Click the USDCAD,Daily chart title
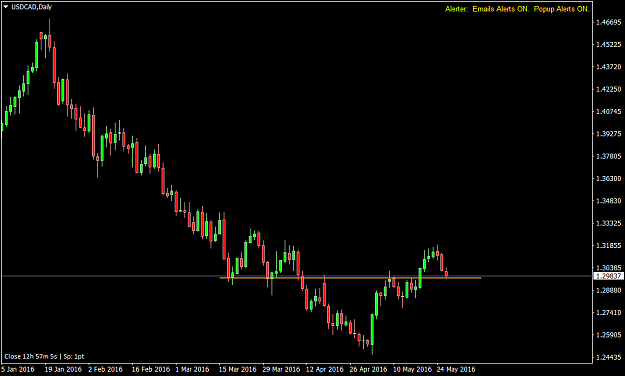This screenshot has width=625, height=376. tap(31, 7)
